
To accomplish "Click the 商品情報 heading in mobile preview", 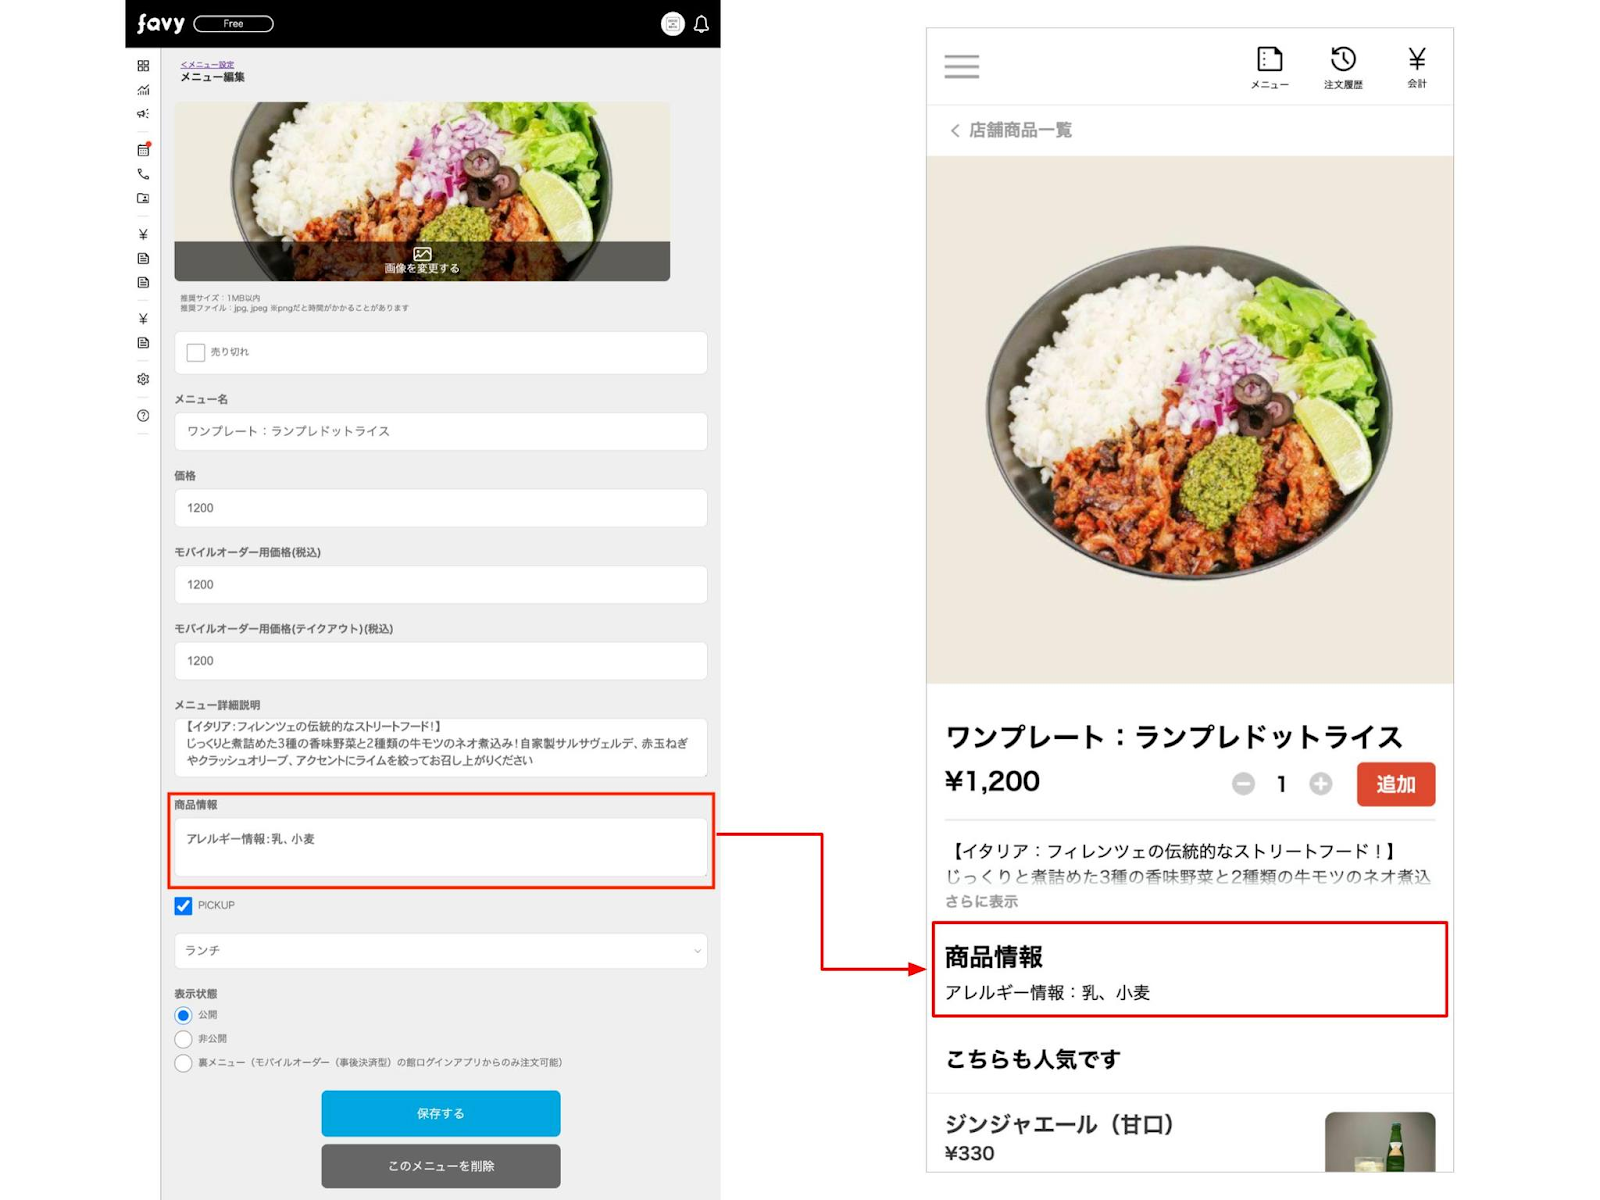I will (994, 957).
